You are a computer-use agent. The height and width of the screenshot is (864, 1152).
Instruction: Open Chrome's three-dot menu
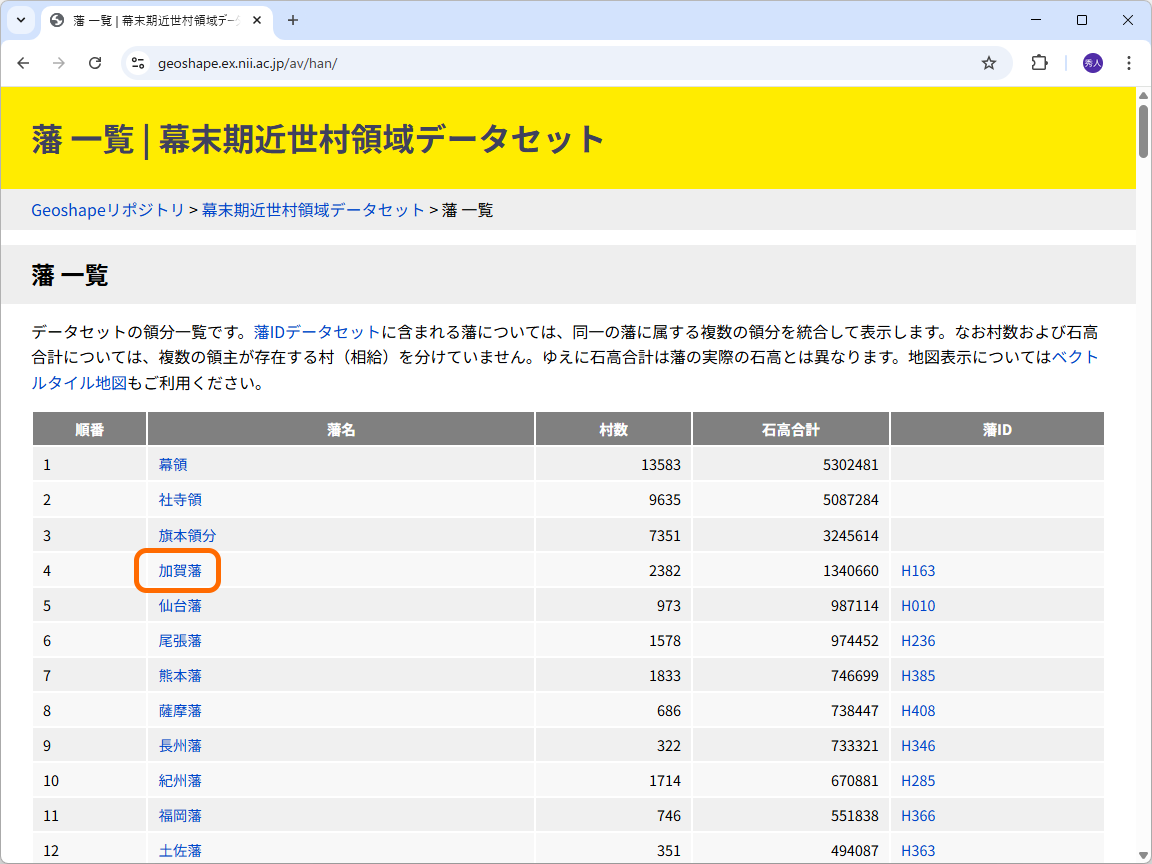(1129, 63)
